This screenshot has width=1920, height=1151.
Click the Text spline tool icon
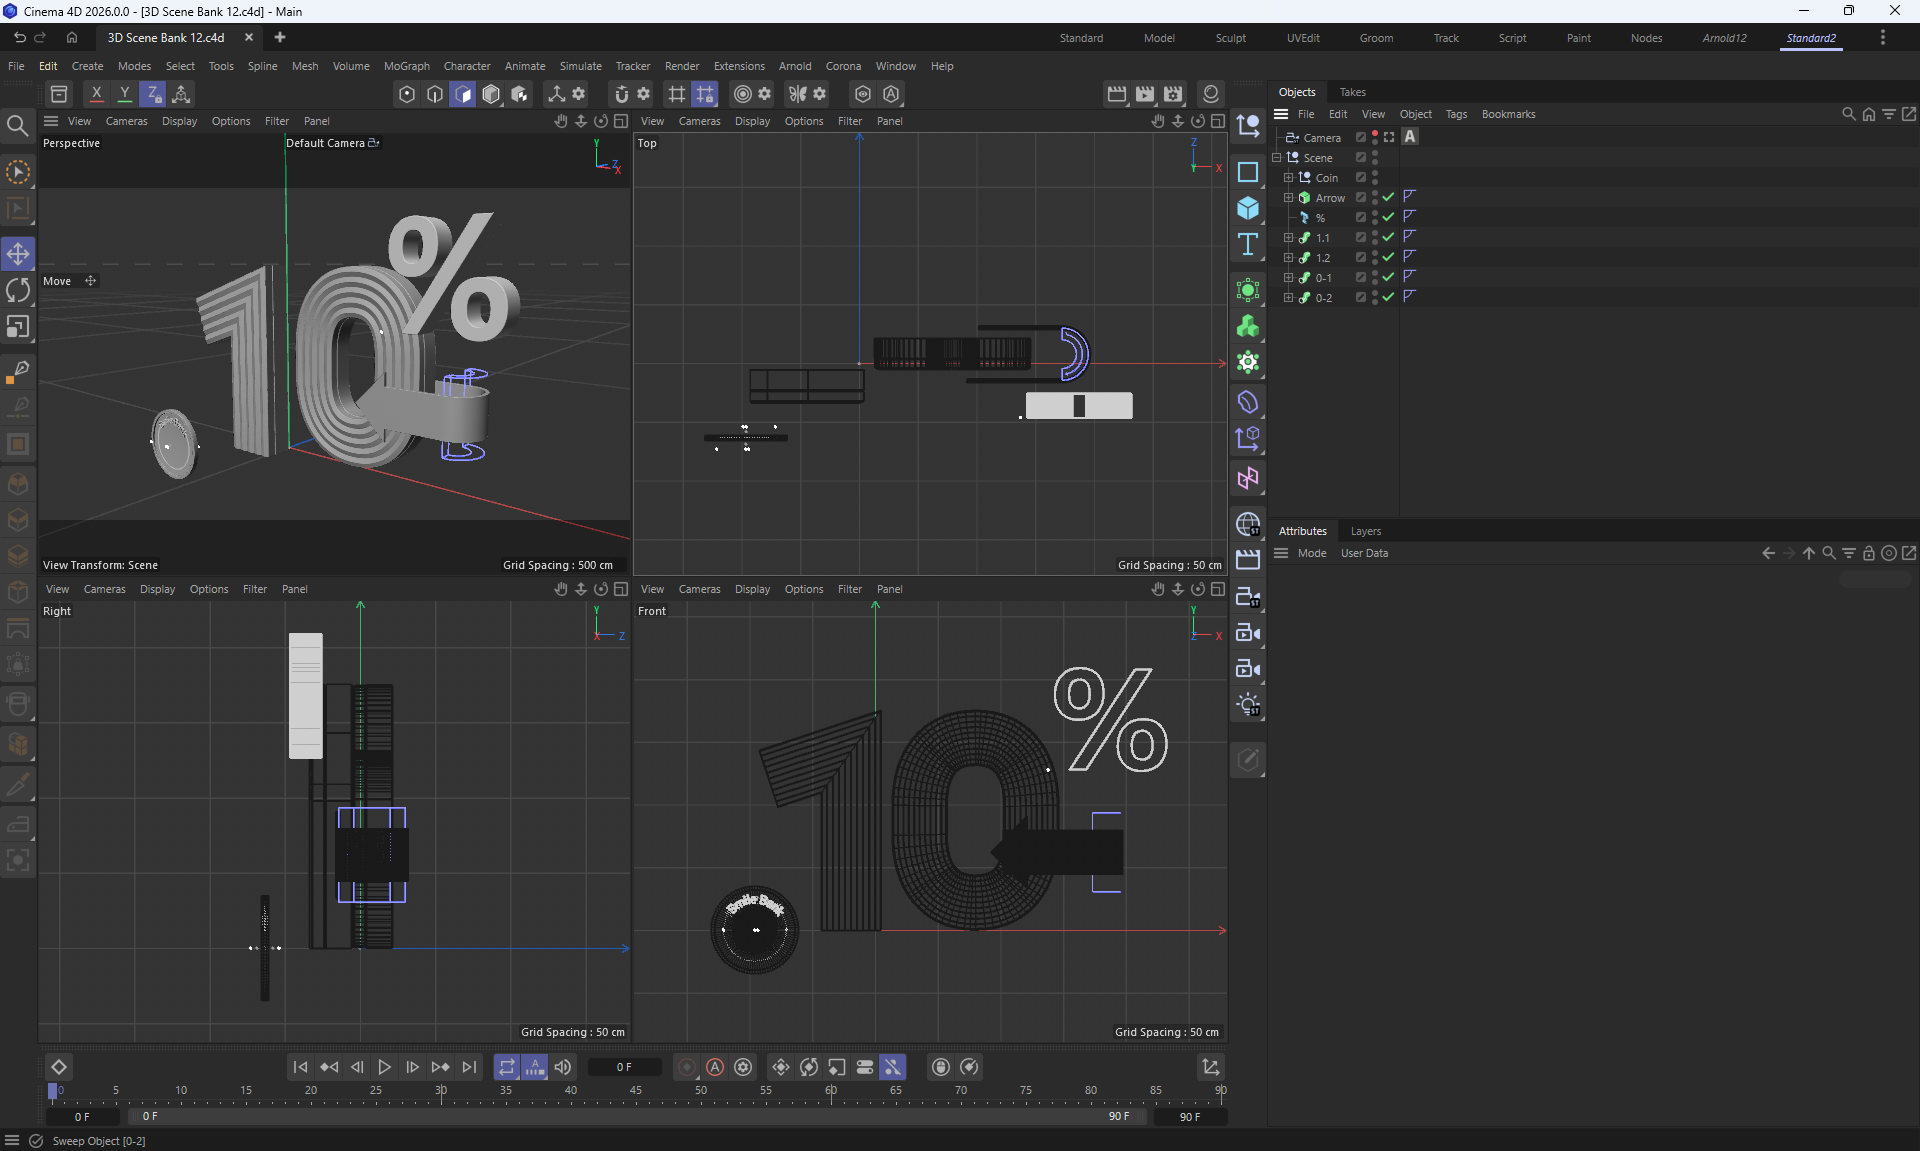tap(1247, 245)
